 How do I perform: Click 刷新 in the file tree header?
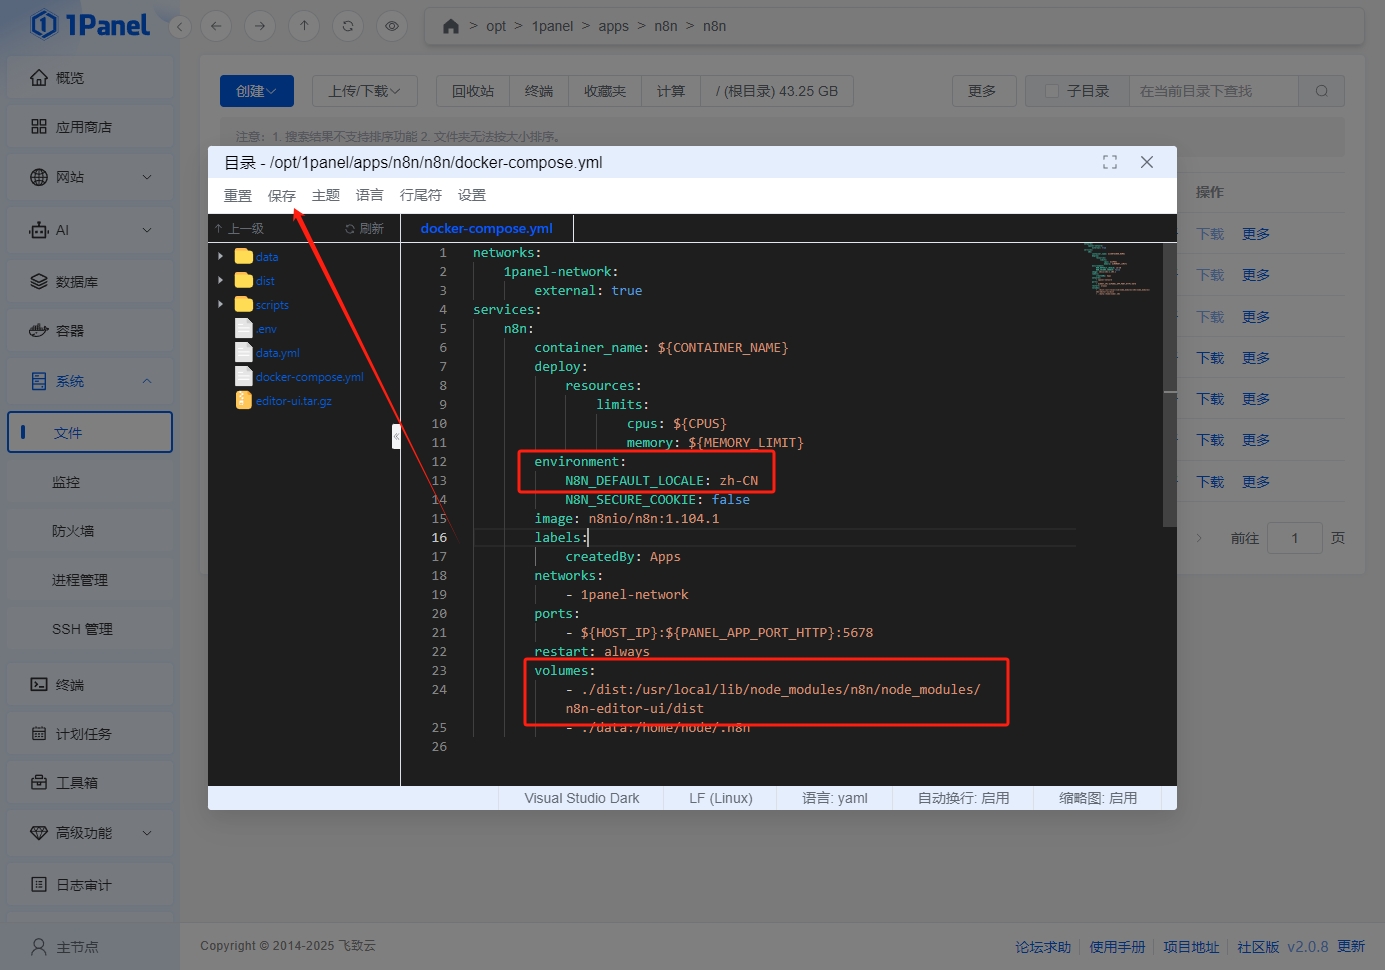[x=365, y=229]
